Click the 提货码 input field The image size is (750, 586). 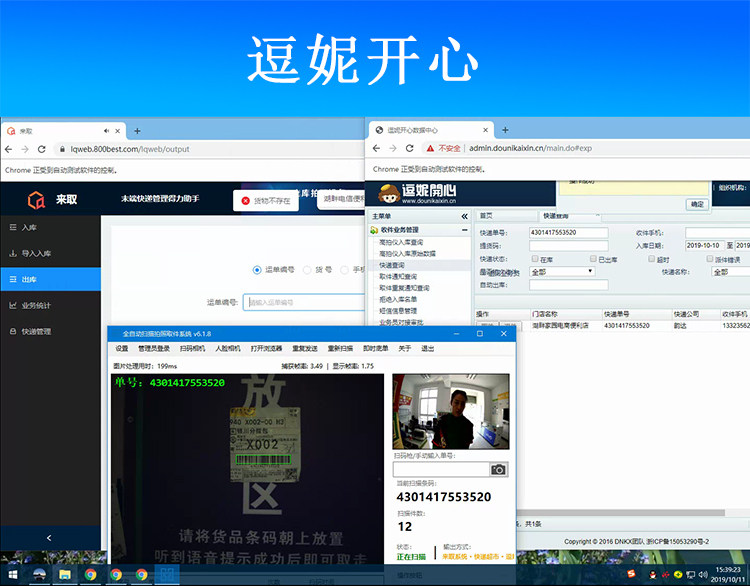click(x=569, y=246)
